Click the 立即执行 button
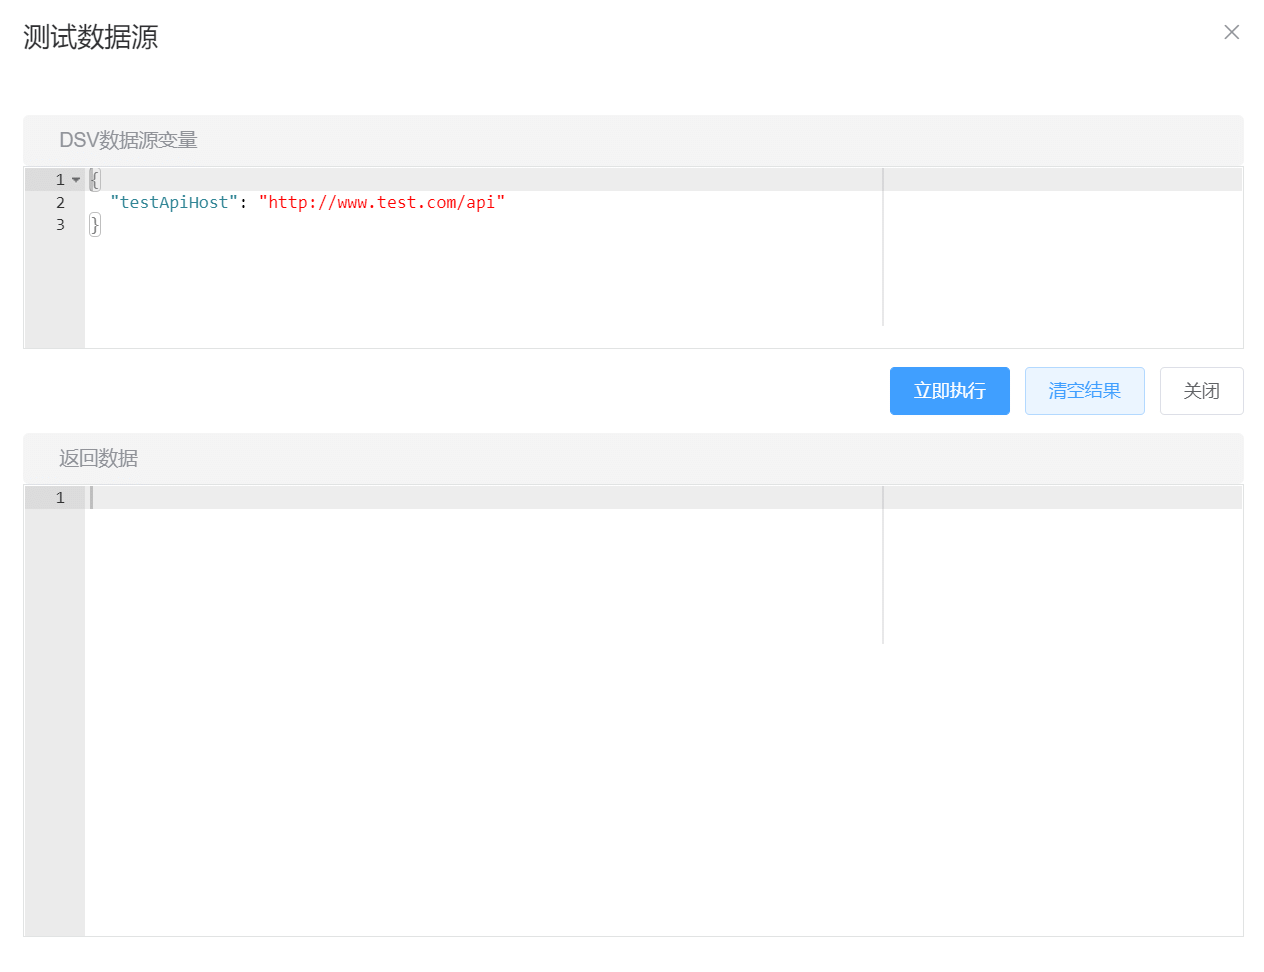Image resolution: width=1264 pixels, height=972 pixels. point(949,391)
